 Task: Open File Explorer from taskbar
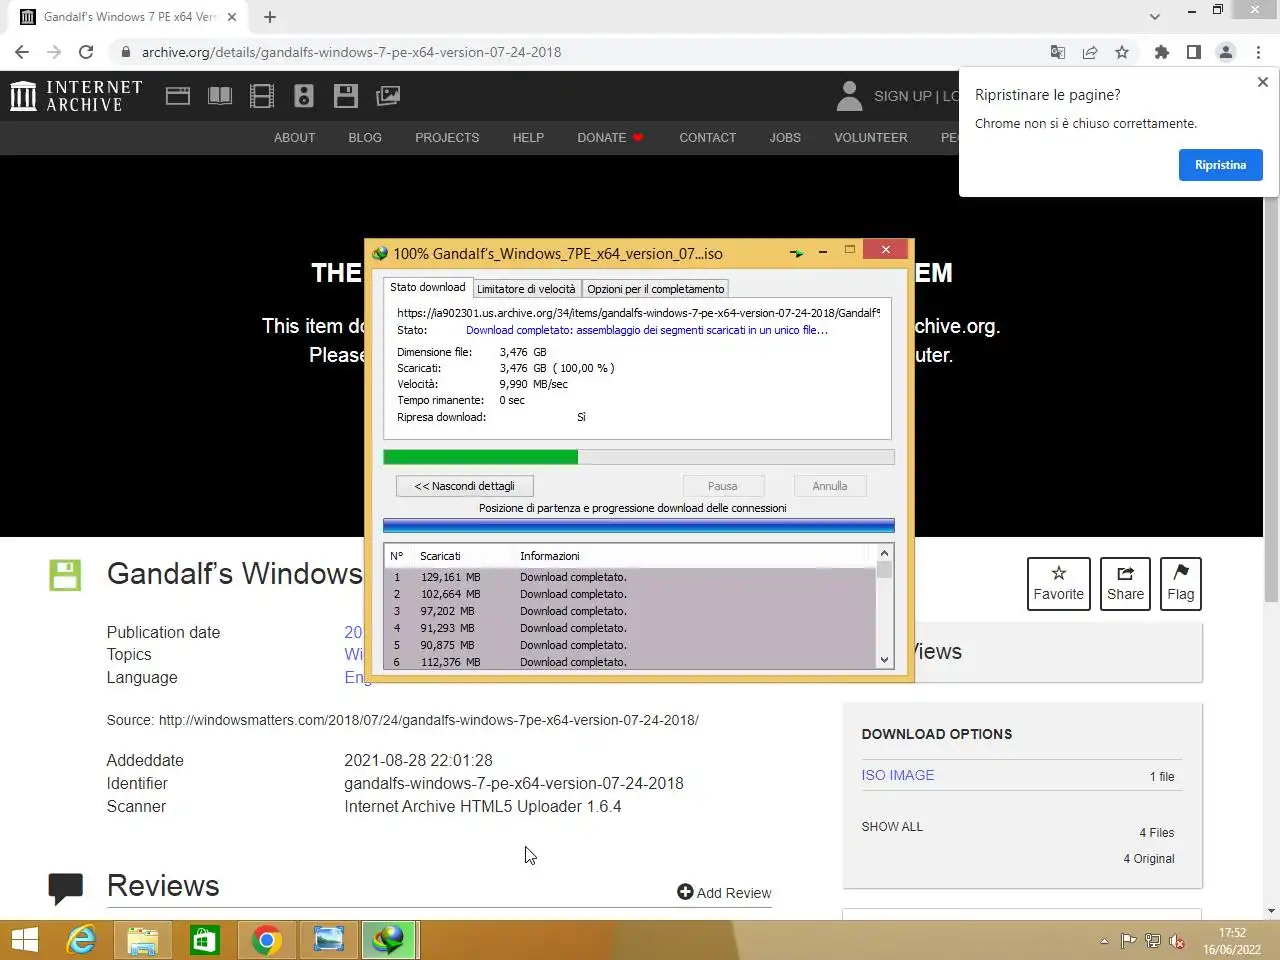point(143,940)
